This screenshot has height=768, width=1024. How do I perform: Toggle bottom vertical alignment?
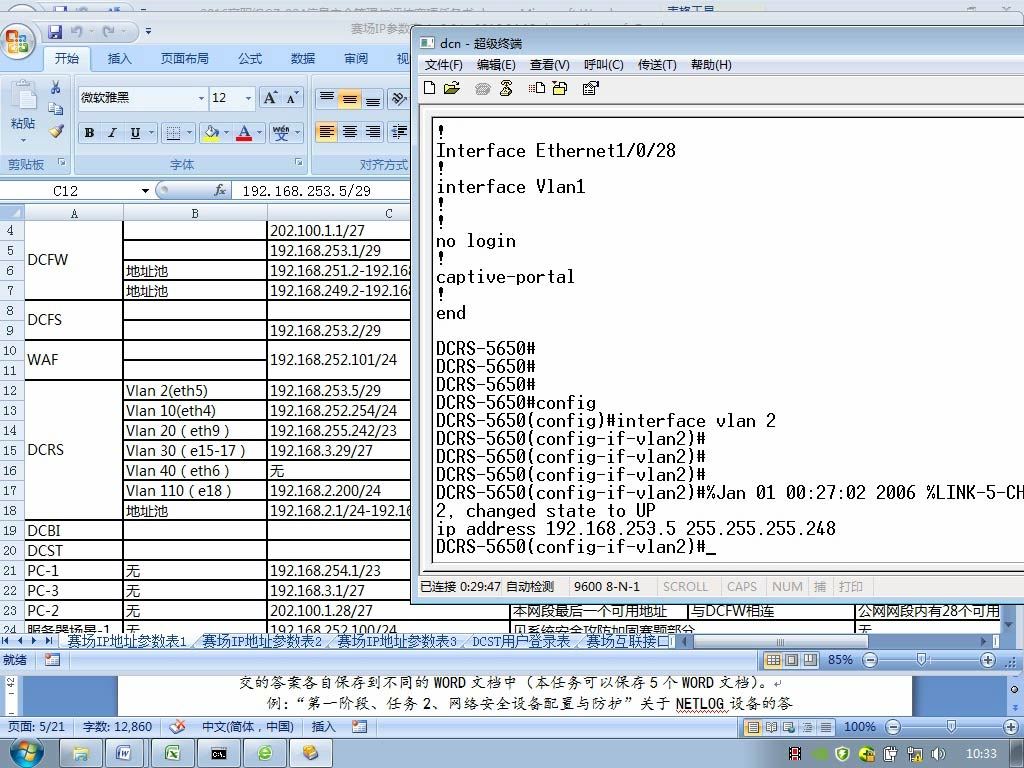(x=373, y=99)
